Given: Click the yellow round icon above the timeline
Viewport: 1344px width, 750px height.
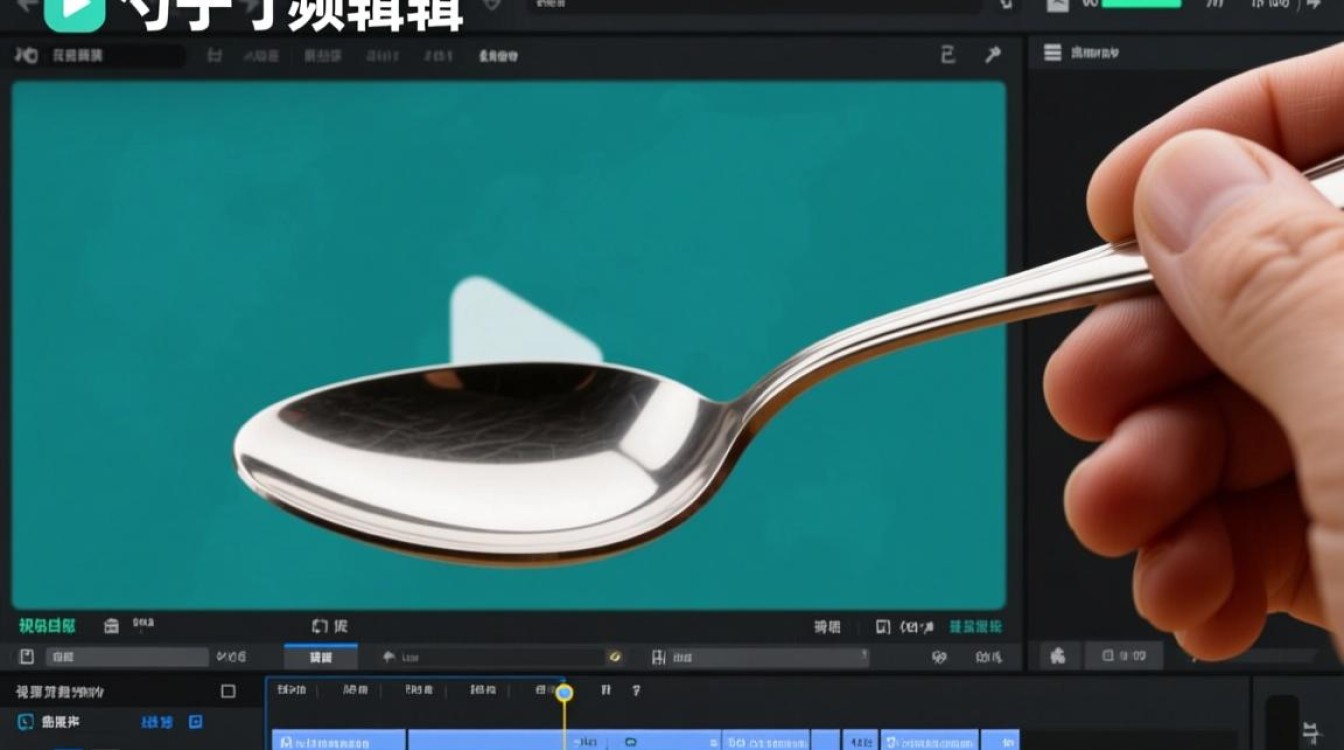Looking at the screenshot, I should (615, 657).
